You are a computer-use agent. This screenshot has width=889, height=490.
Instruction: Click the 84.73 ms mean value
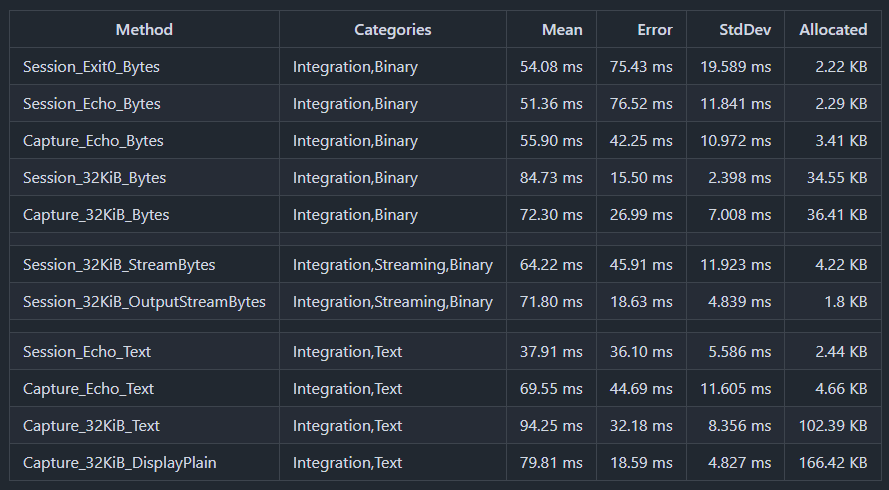(551, 178)
